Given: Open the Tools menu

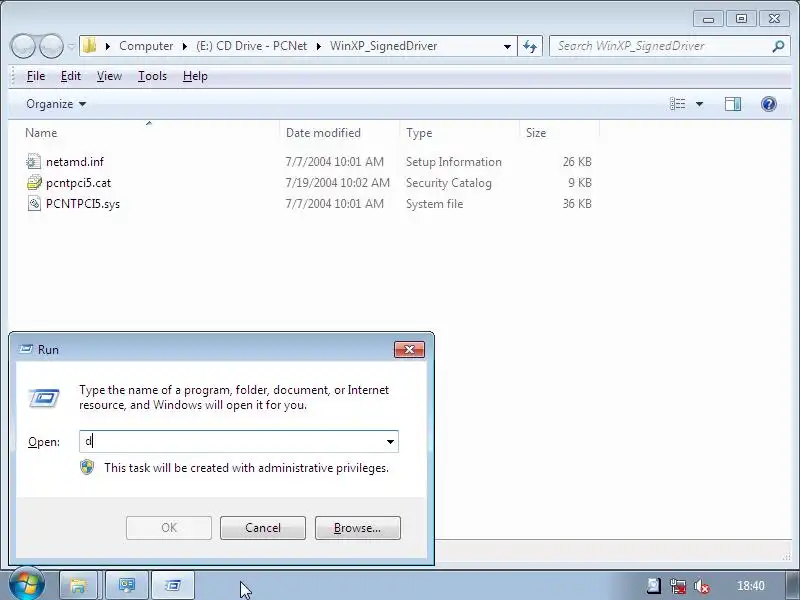Looking at the screenshot, I should [x=152, y=76].
